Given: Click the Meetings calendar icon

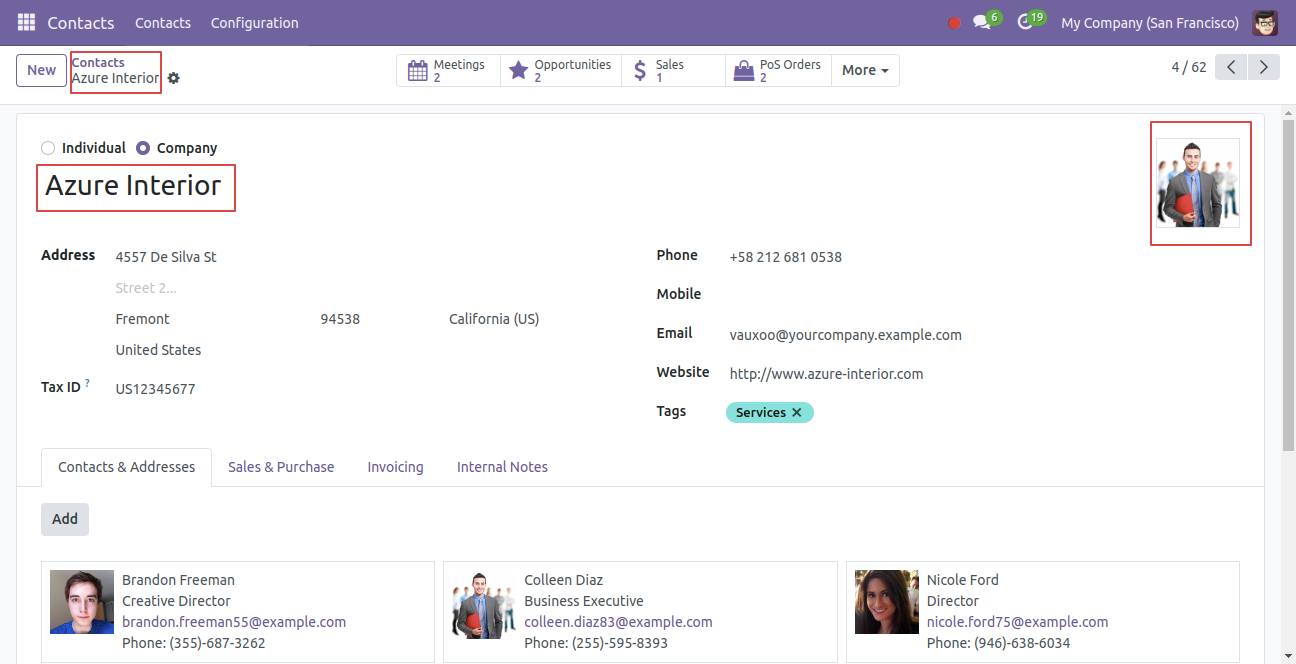Looking at the screenshot, I should click(418, 71).
